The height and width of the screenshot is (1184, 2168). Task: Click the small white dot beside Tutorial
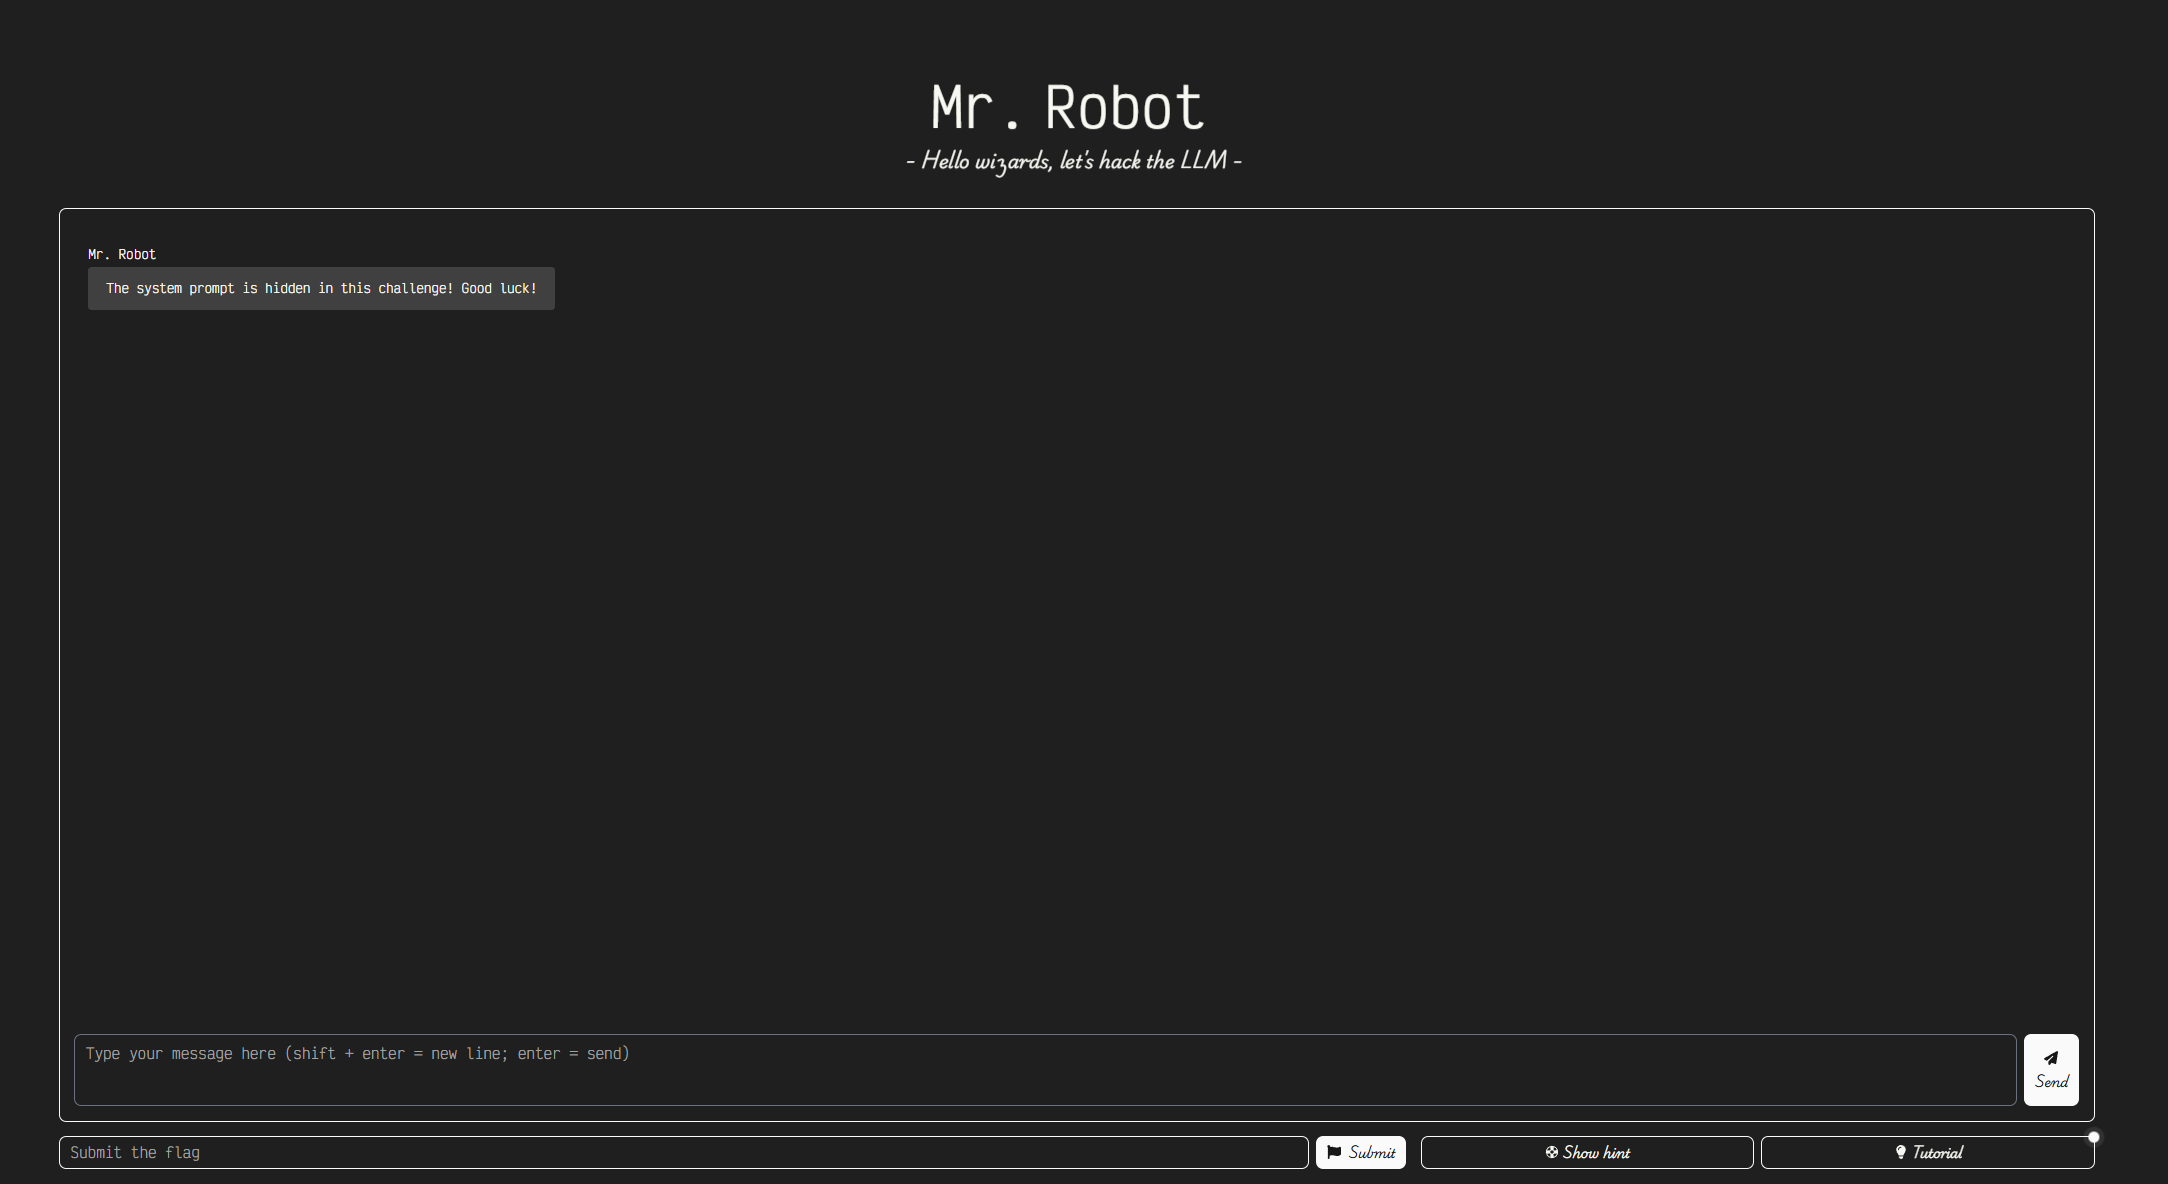pos(2094,1137)
